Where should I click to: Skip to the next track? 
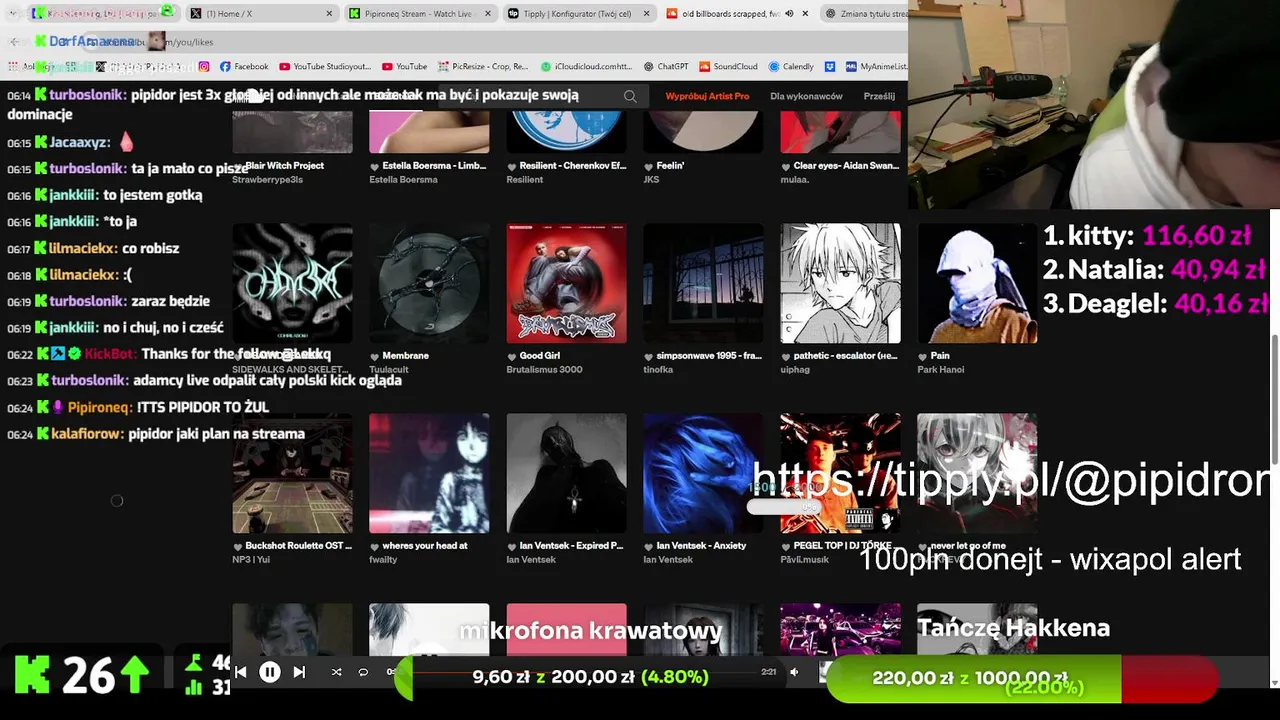[299, 672]
